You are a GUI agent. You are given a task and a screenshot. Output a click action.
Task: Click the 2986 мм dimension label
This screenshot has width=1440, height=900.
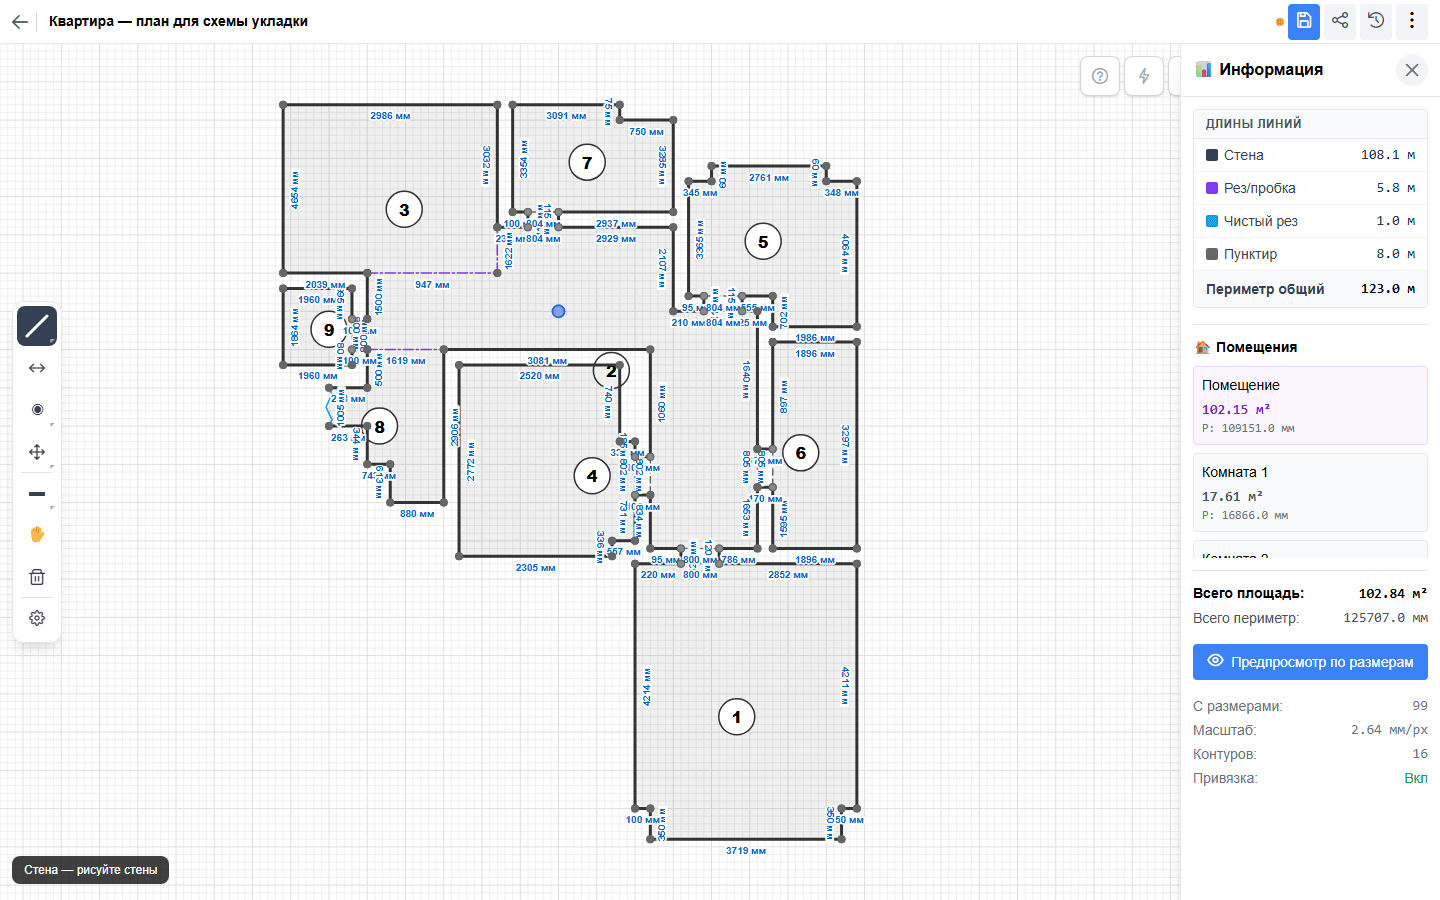coord(390,116)
